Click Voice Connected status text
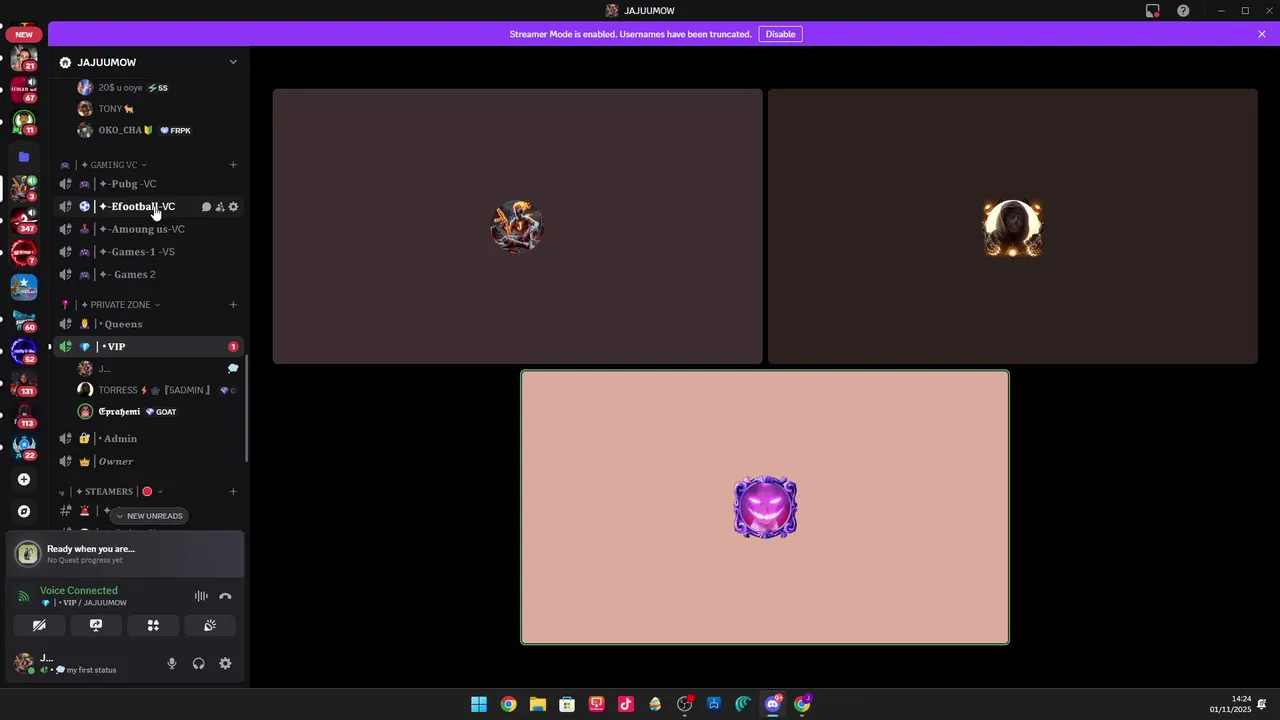The width and height of the screenshot is (1280, 720). click(x=79, y=590)
